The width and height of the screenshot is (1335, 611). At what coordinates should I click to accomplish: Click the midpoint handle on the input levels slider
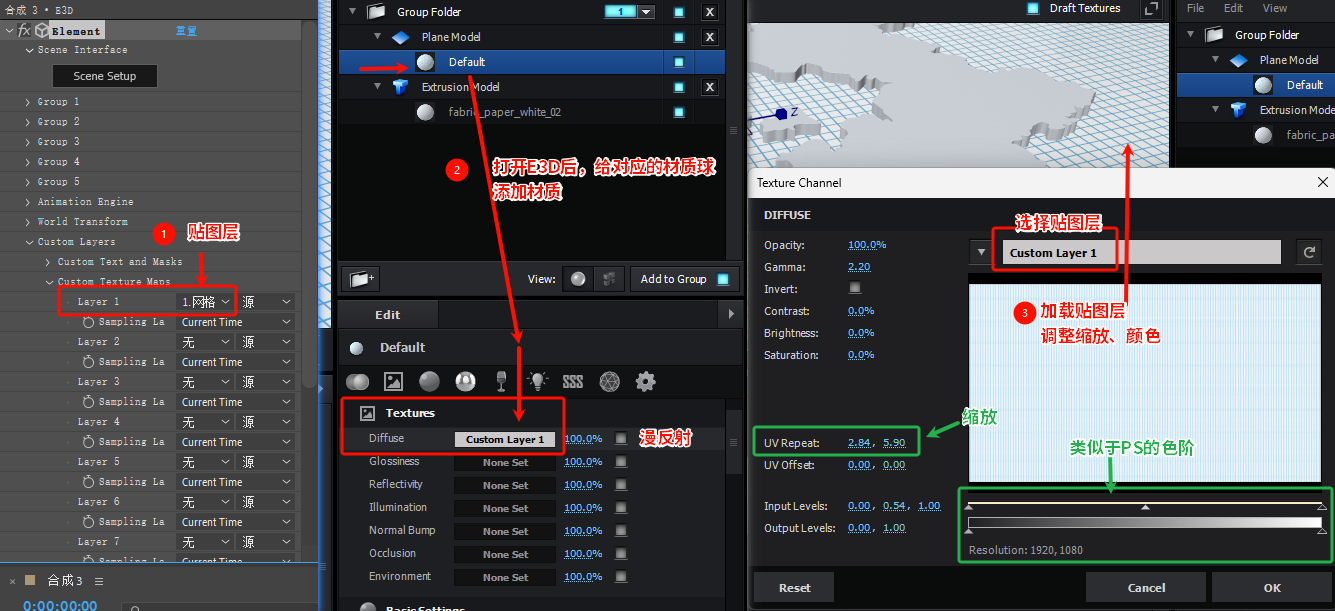point(1145,507)
